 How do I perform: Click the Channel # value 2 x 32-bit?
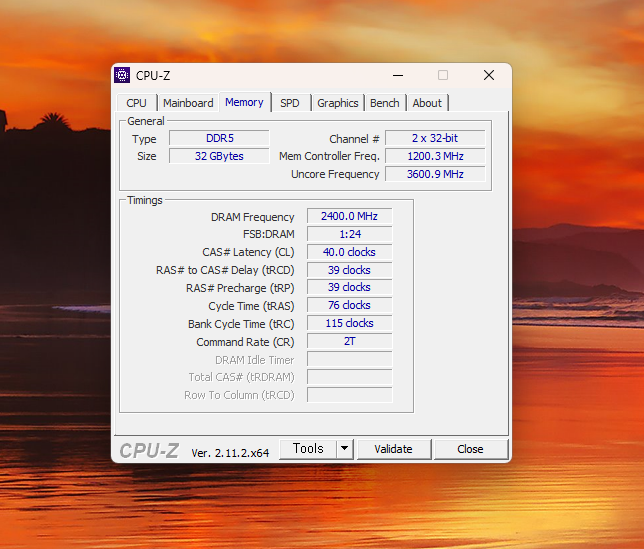[435, 138]
